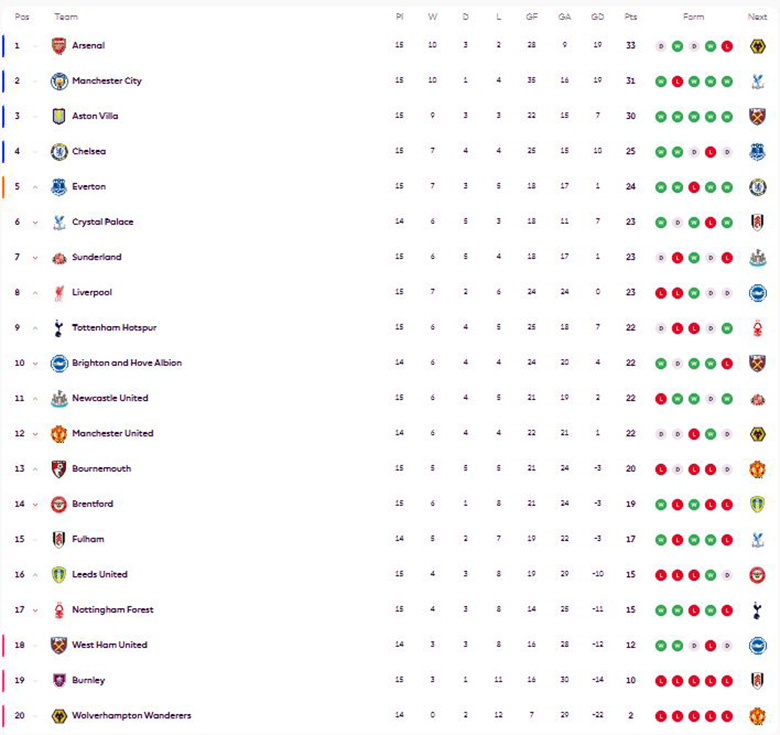
Task: Click the Newcastle crest in Sunderland's Next column
Action: [x=758, y=257]
